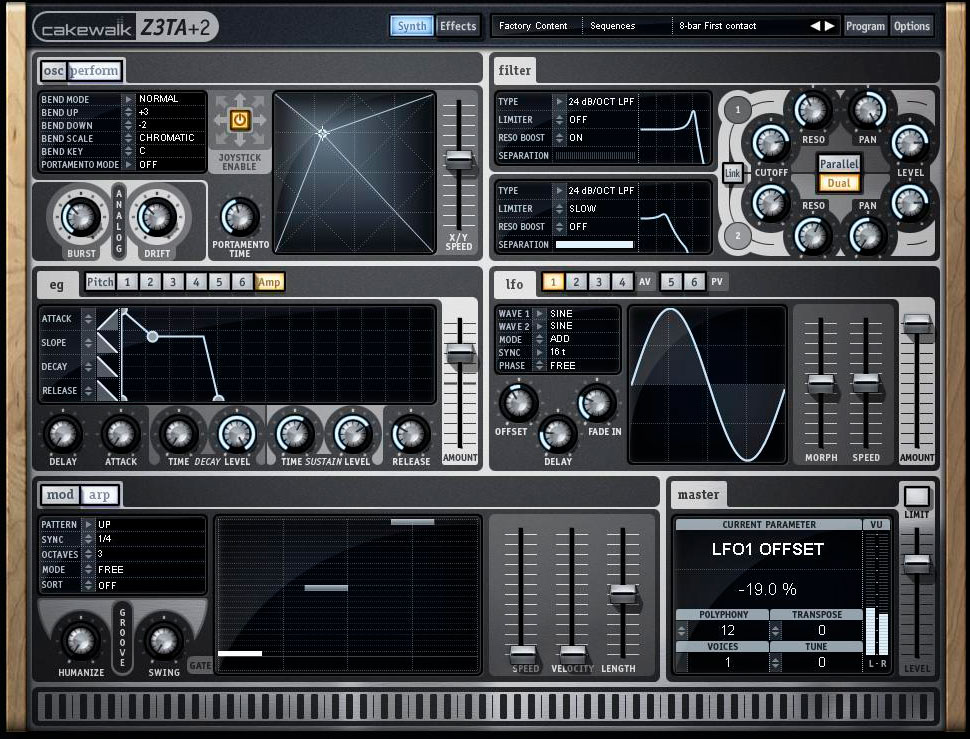Click the previous preset arrow

[x=815, y=26]
